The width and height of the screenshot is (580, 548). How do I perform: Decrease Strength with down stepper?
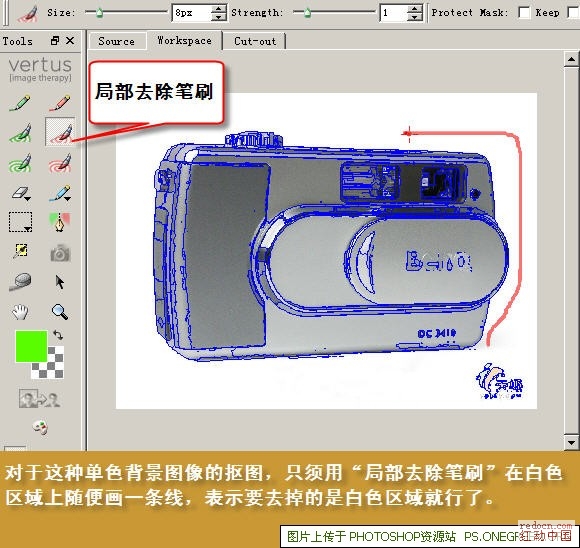(415, 17)
